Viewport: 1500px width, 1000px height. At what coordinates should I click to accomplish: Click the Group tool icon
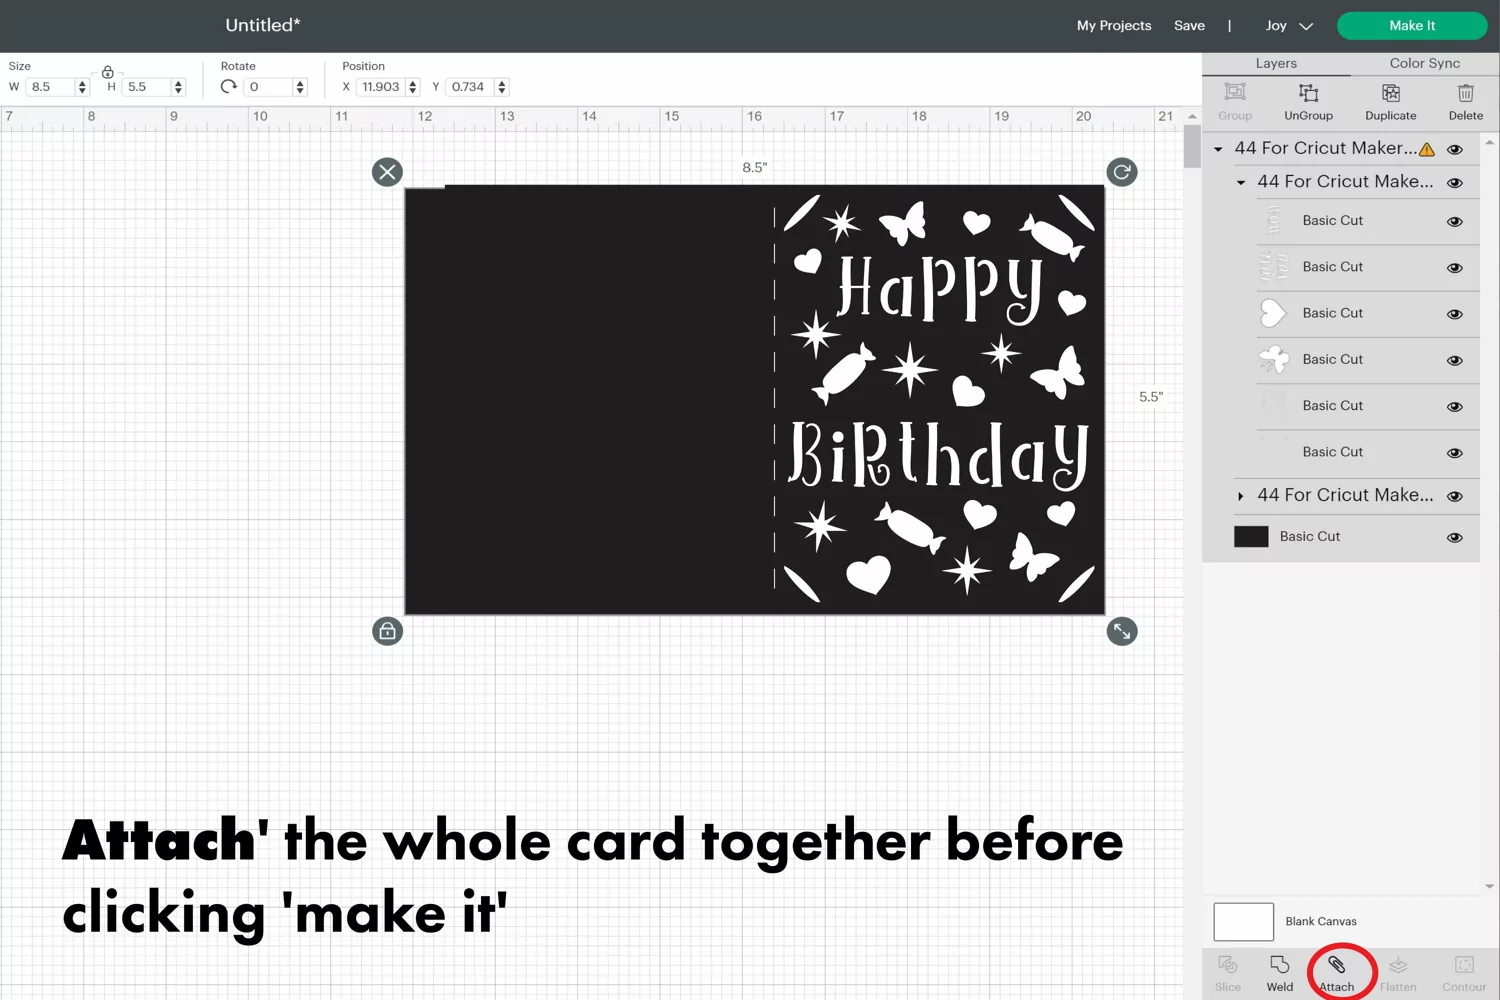pos(1235,93)
